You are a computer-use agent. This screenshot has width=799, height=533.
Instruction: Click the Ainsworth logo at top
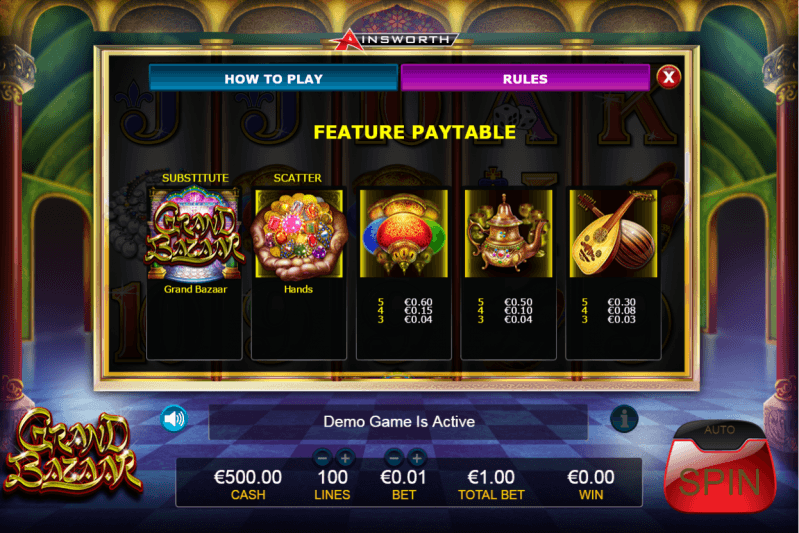396,40
